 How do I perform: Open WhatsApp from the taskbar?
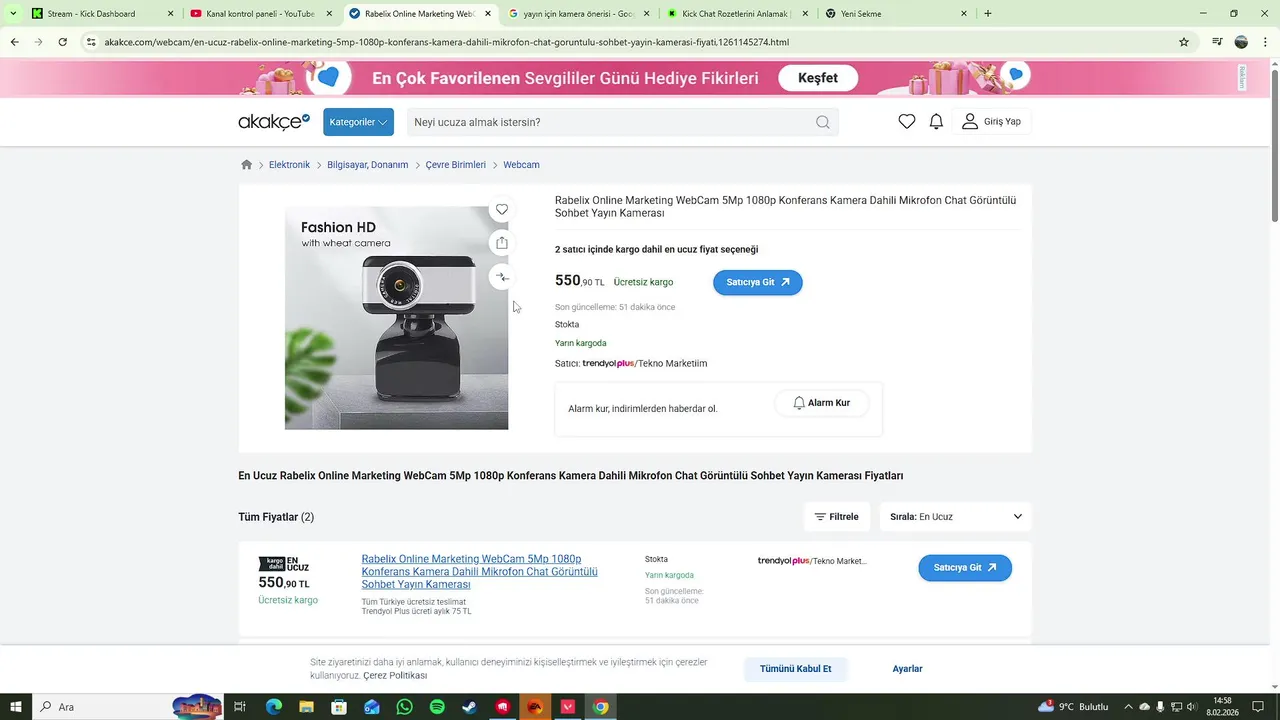click(x=404, y=707)
